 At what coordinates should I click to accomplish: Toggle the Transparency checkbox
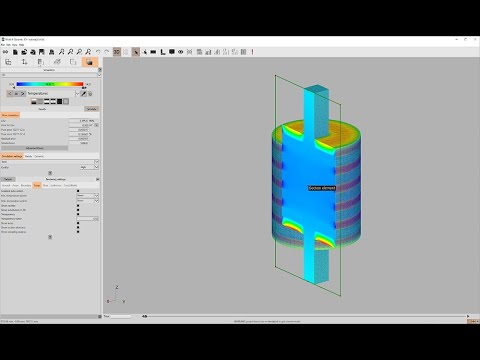[78, 214]
